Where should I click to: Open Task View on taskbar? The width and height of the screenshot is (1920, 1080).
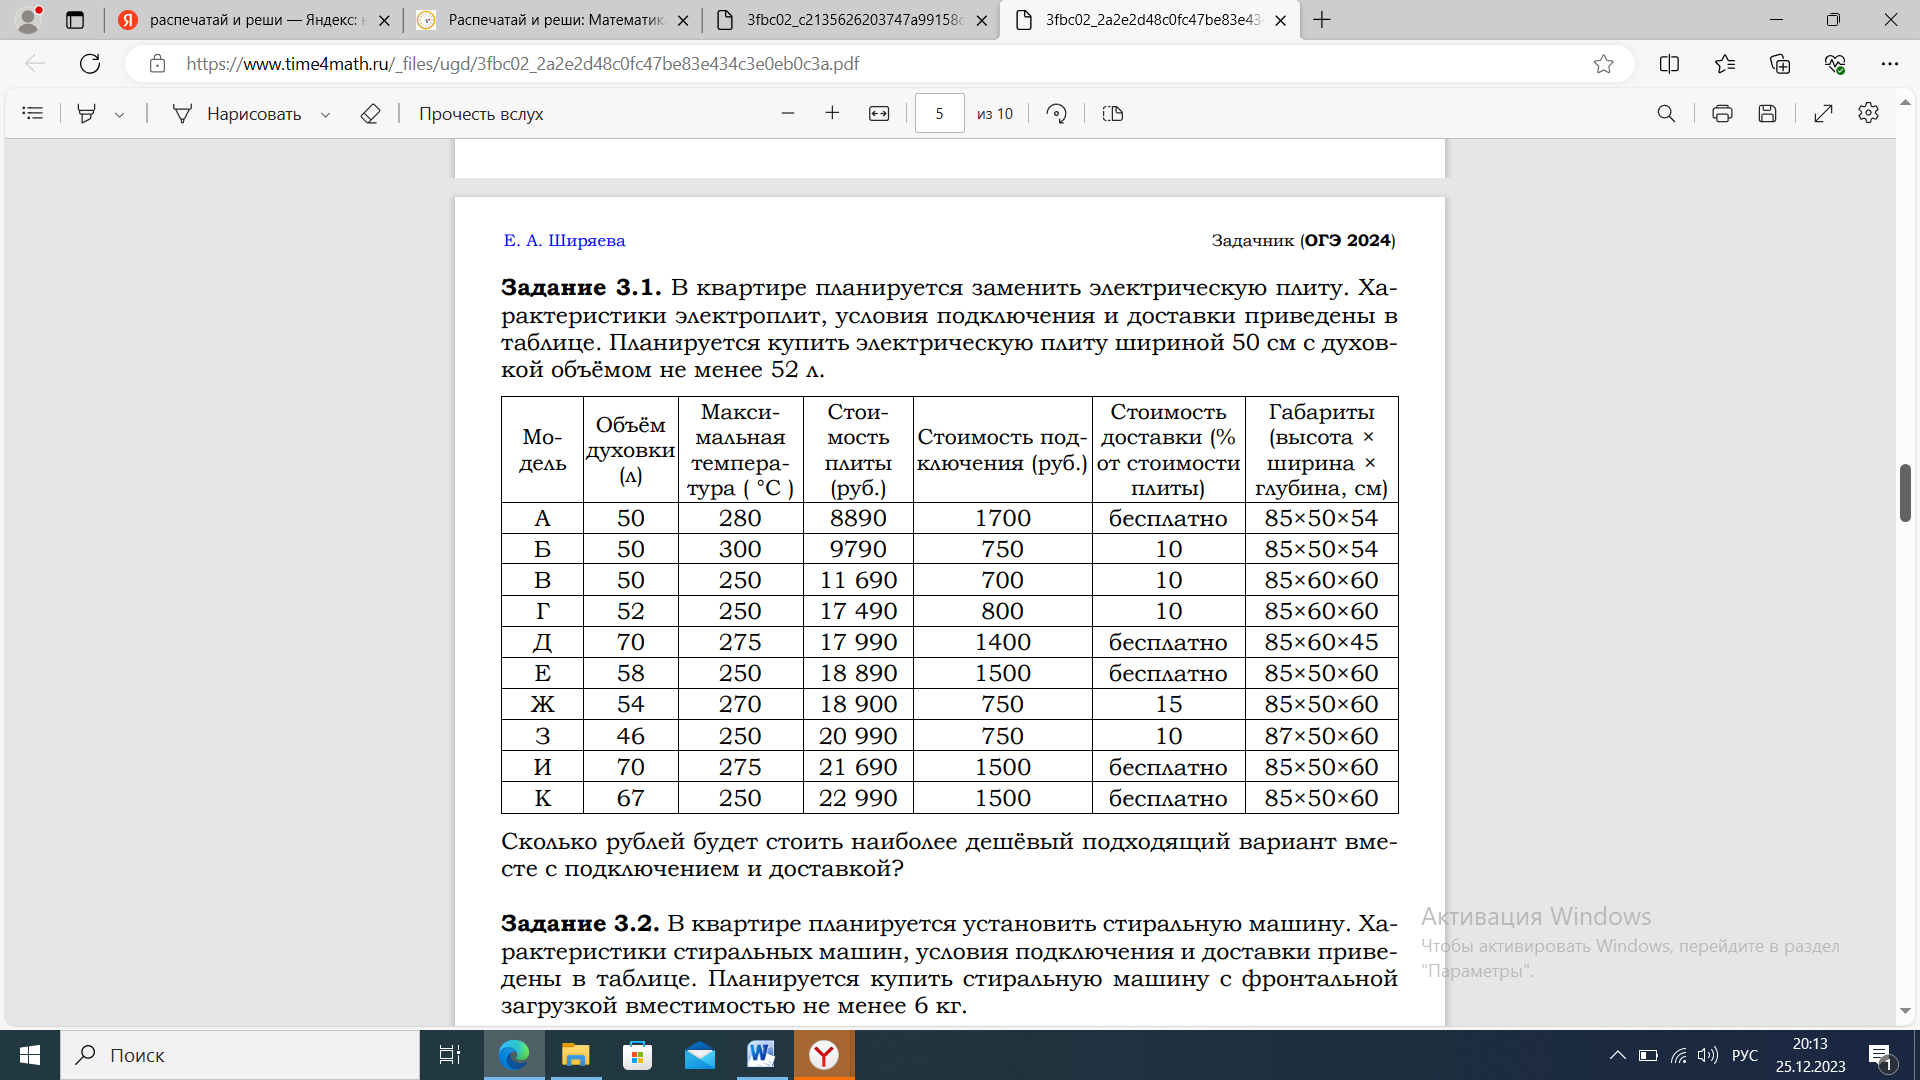point(450,1055)
